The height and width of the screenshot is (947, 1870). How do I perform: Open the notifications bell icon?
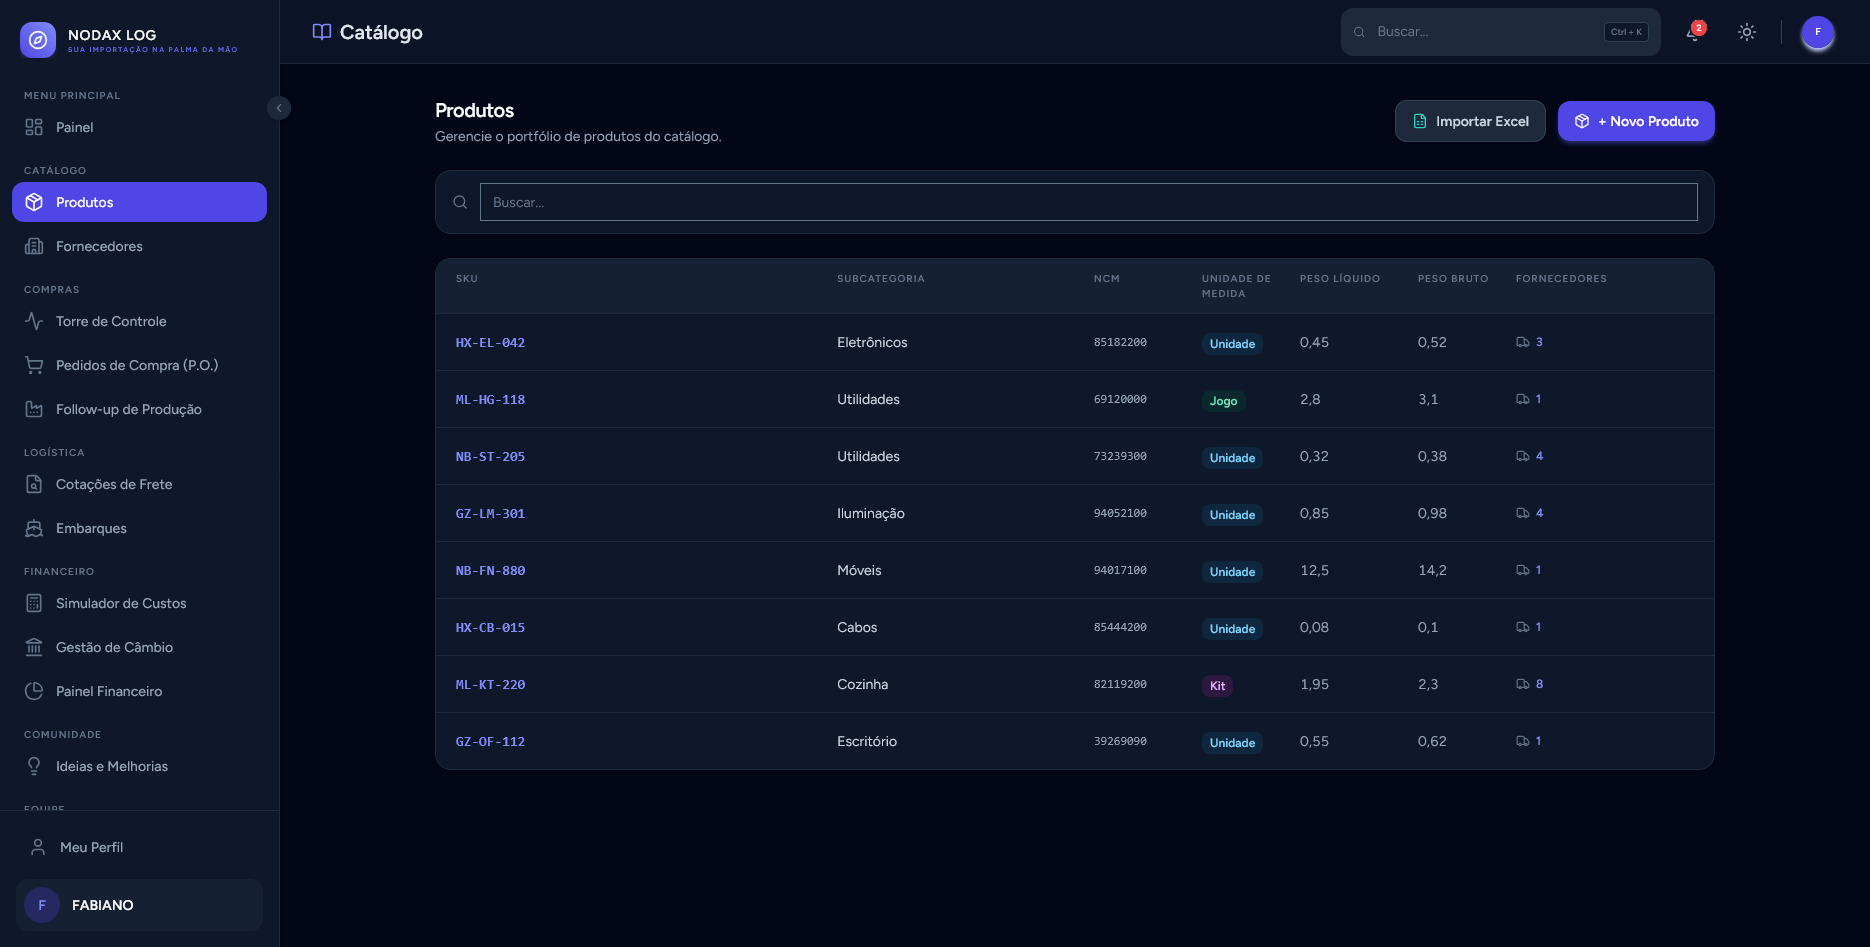(1694, 32)
